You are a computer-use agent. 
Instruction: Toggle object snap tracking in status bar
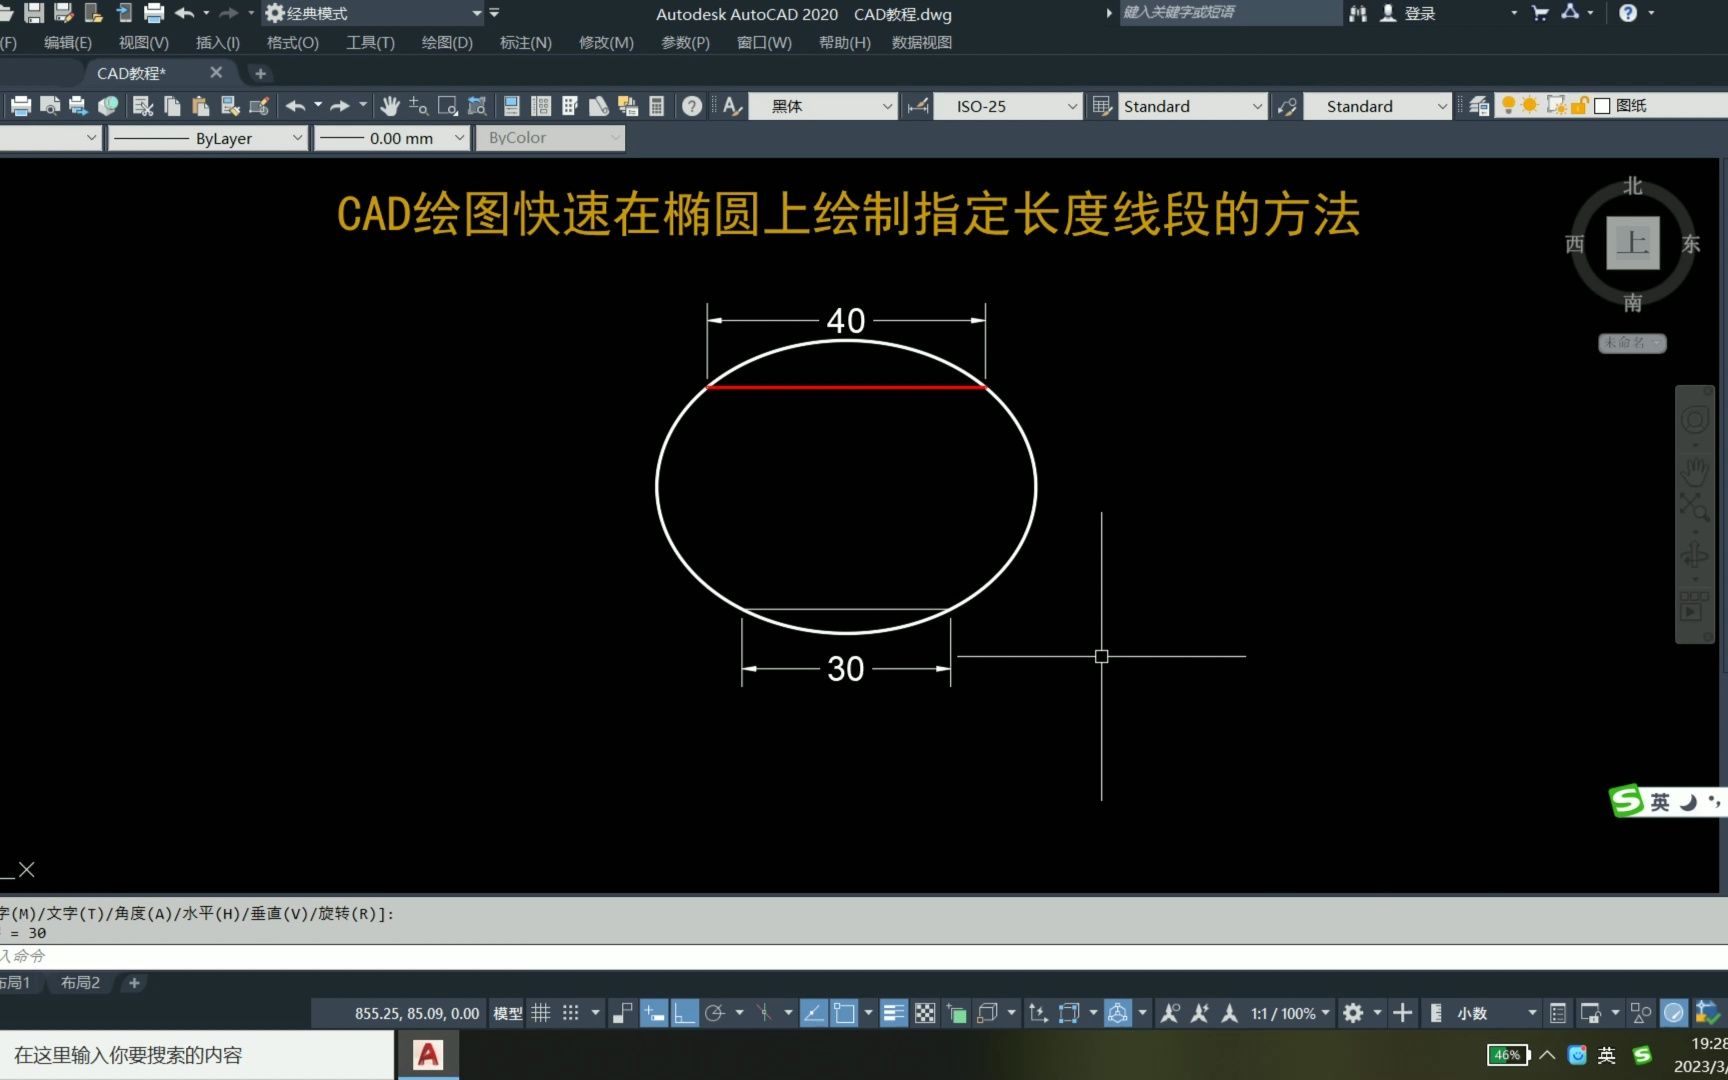pos(814,1013)
